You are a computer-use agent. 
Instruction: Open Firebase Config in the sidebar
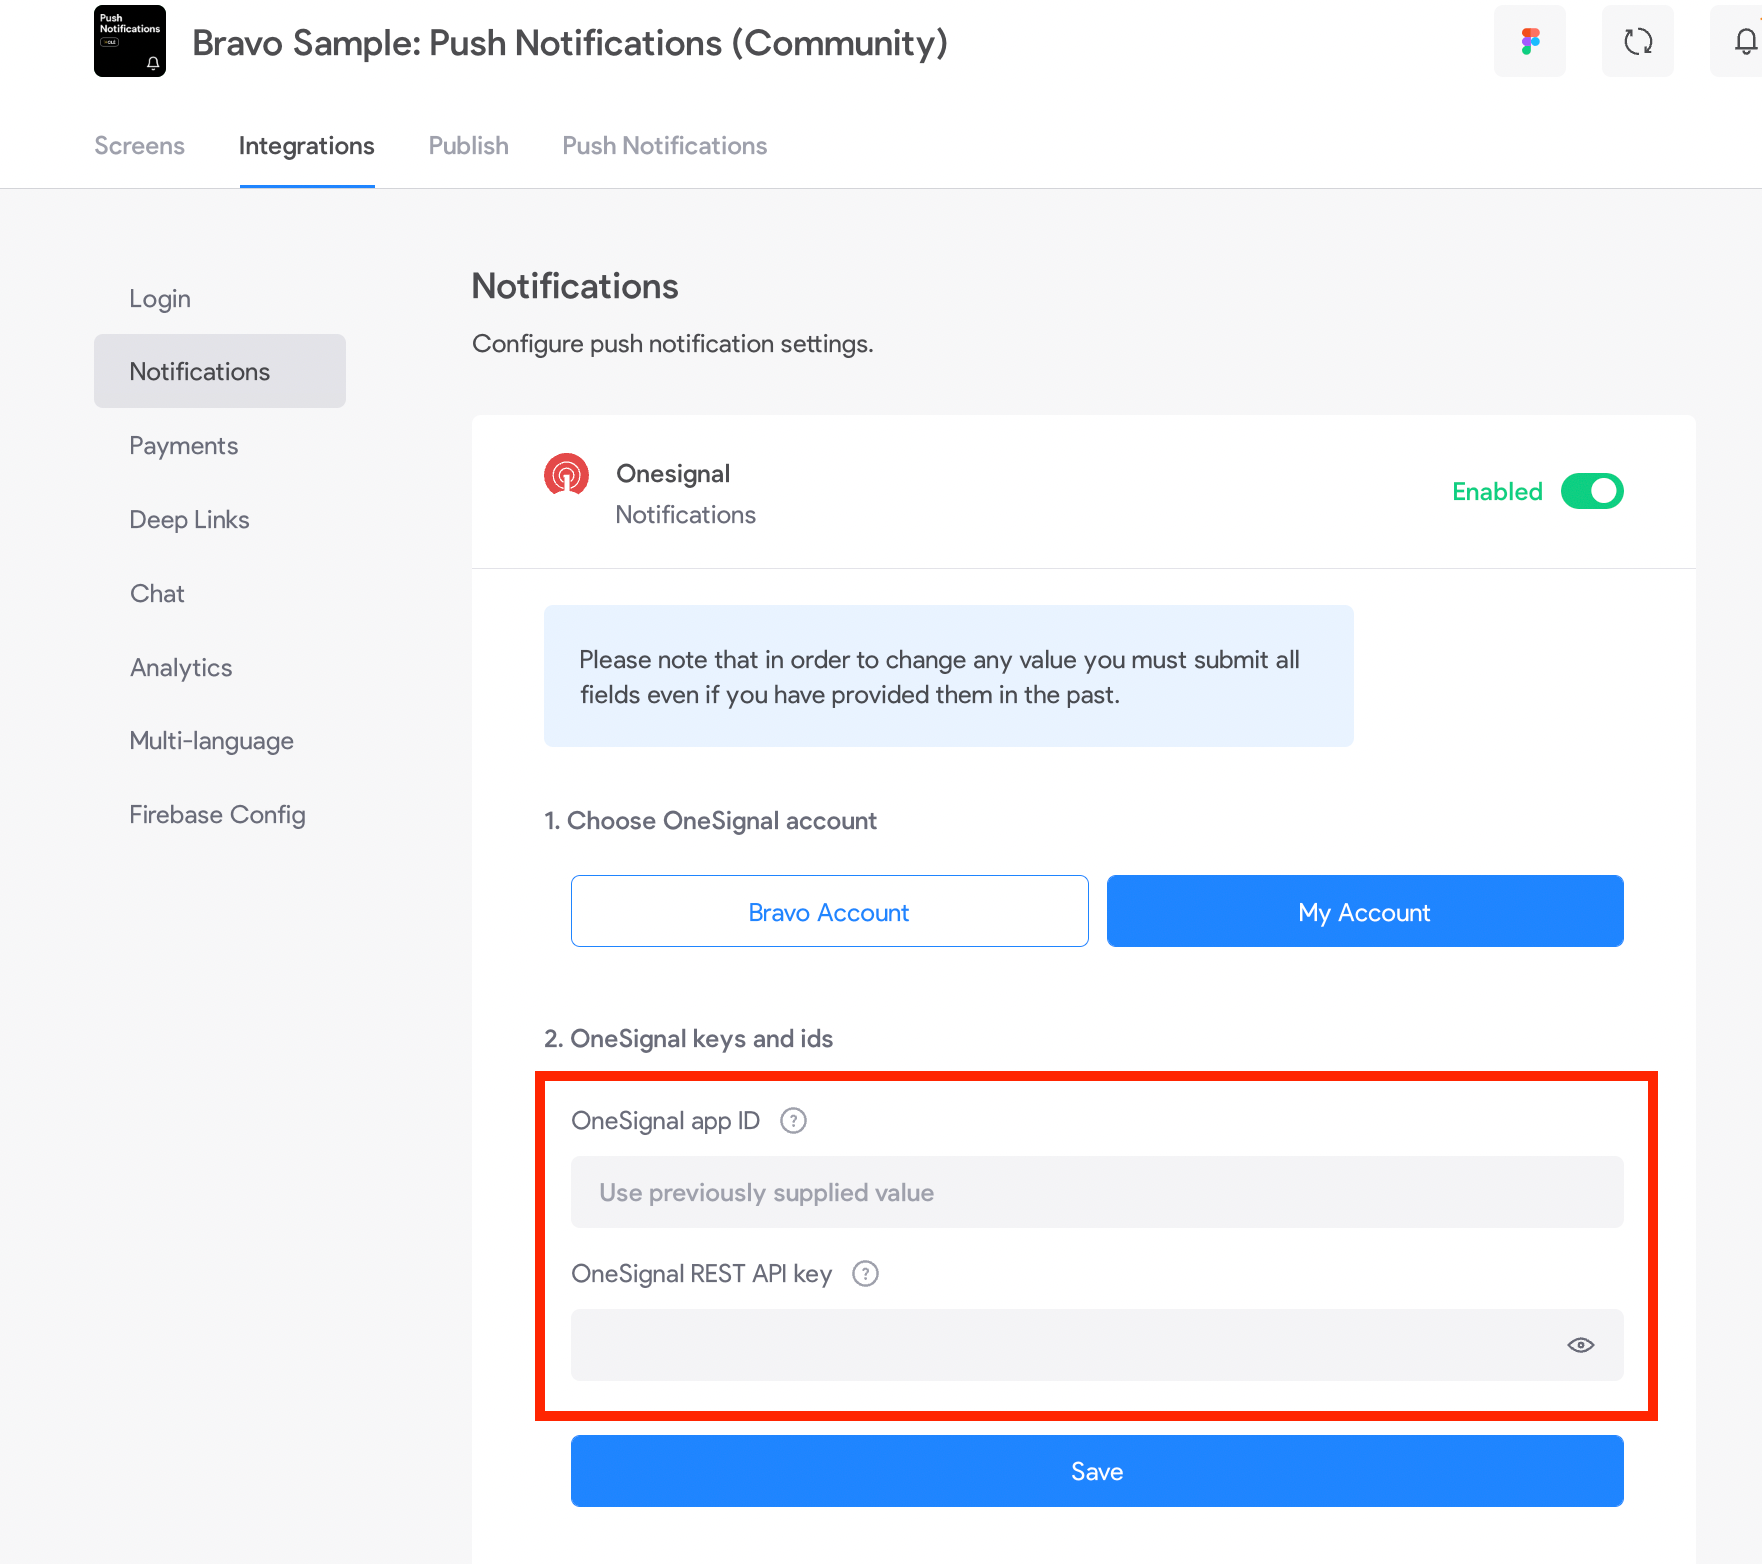click(220, 814)
